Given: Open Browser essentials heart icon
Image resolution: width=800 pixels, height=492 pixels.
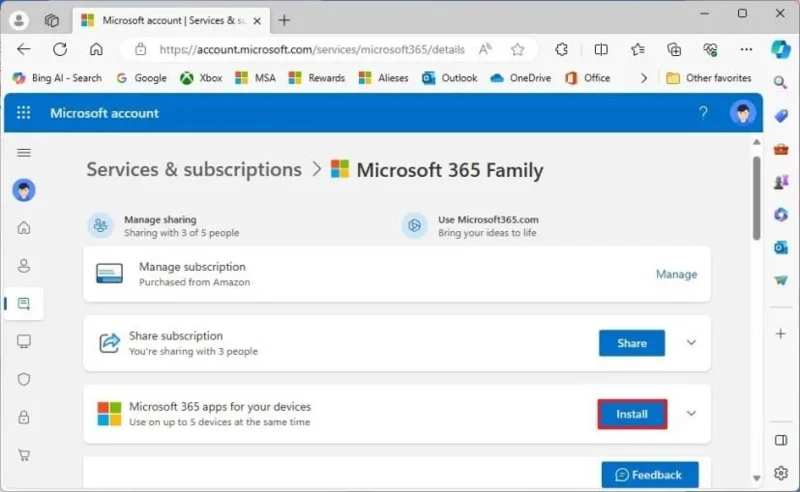Looking at the screenshot, I should (x=710, y=49).
